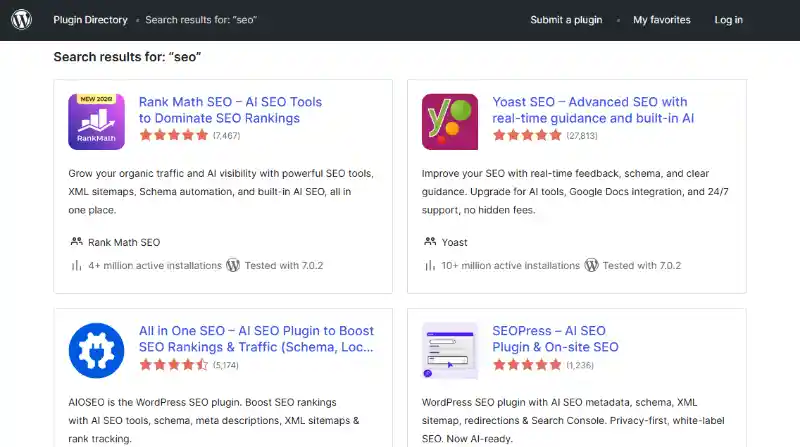Click '10+ million active installations' text
Screen dimensions: 800x447
click(510, 266)
